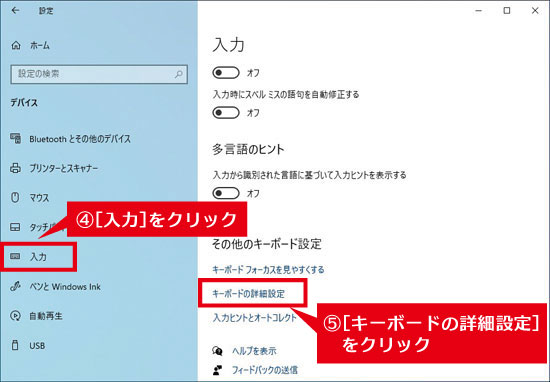Click the touchpad icon in sidebar
The image size is (550, 382).
coord(15,227)
